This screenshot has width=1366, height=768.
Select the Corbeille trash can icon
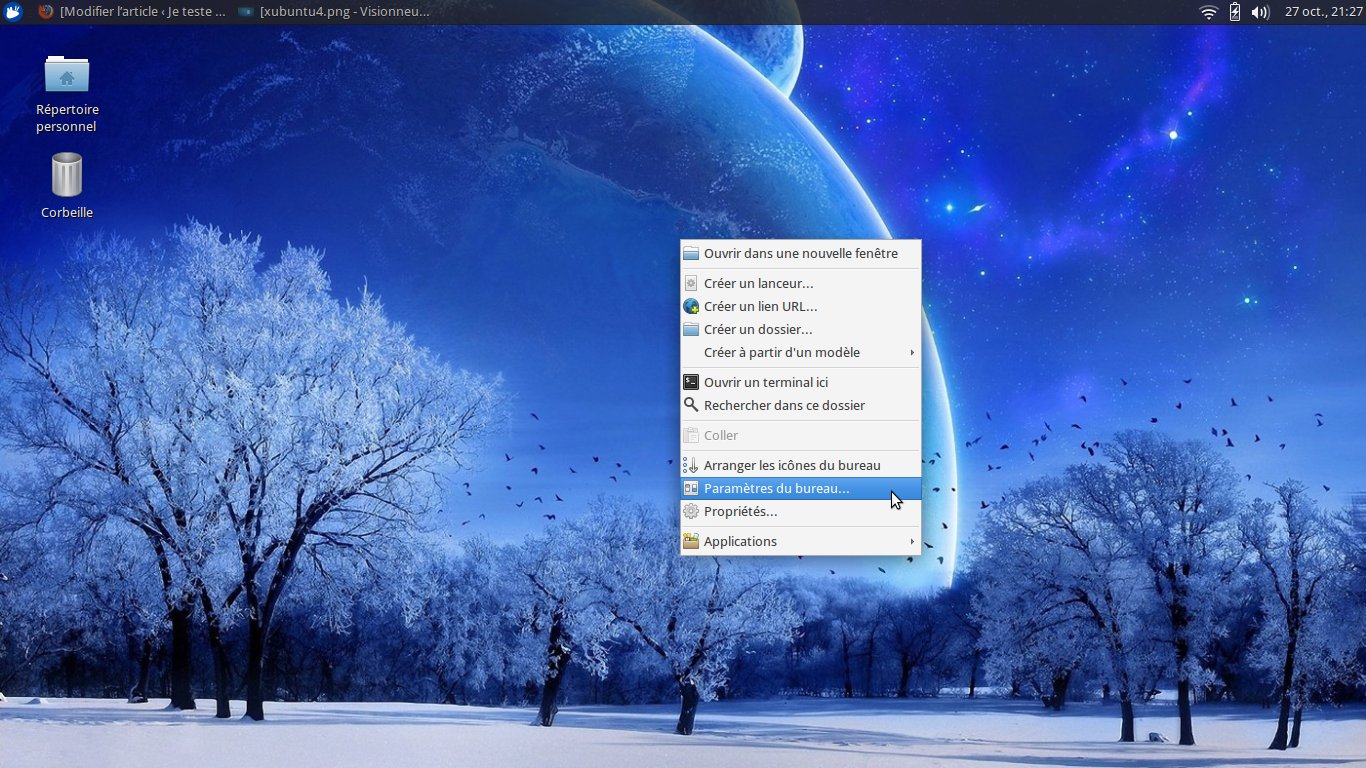pos(67,174)
